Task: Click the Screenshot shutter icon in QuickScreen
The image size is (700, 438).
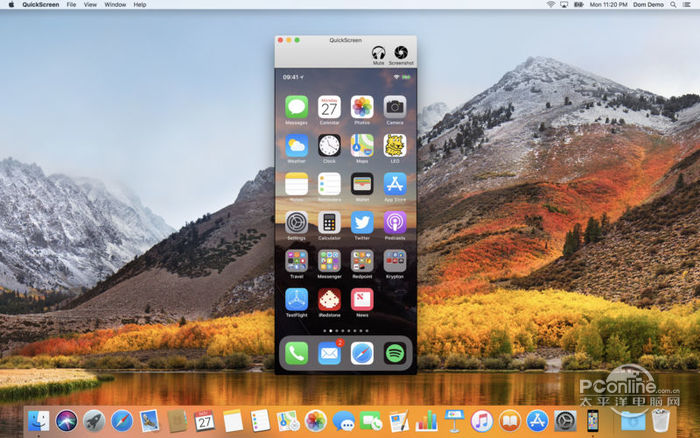Action: tap(401, 53)
